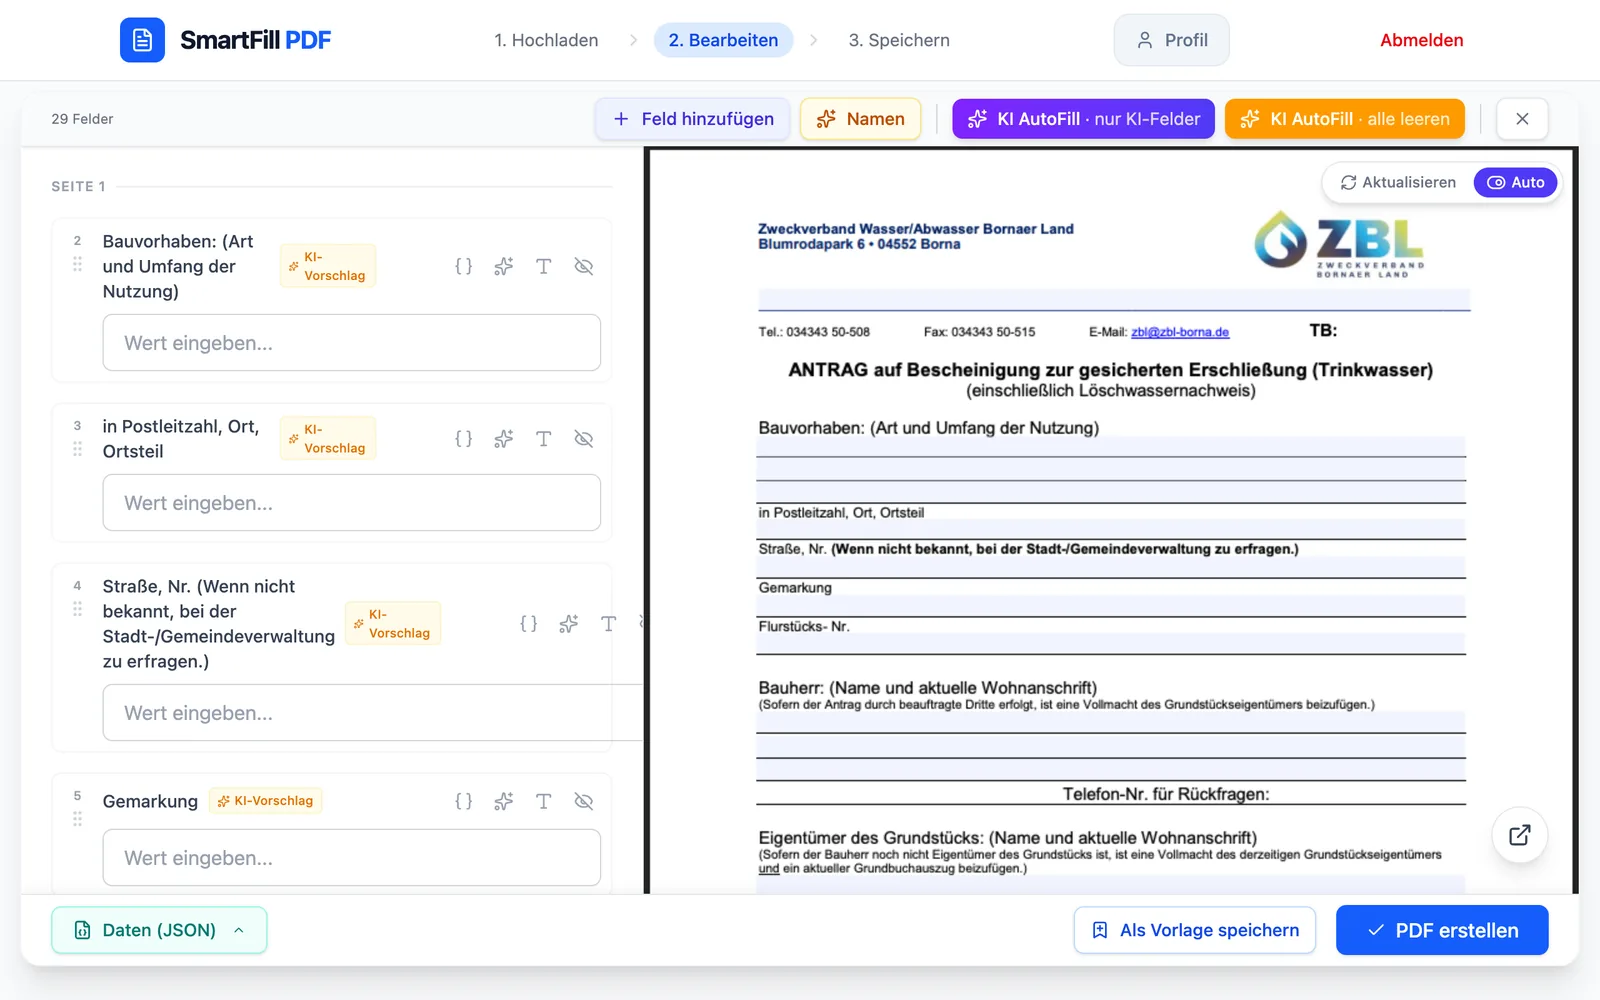1600x1000 pixels.
Task: Open the Profil page
Action: (1171, 40)
